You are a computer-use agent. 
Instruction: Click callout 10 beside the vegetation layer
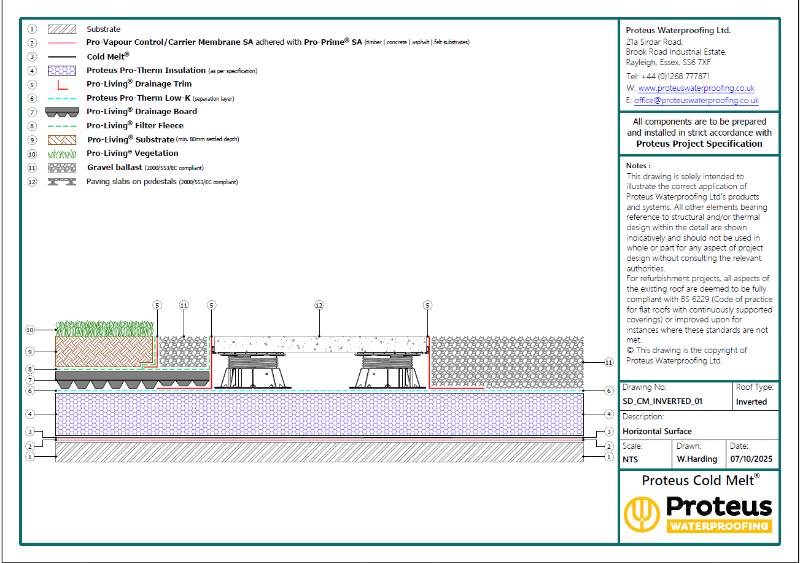tap(30, 329)
